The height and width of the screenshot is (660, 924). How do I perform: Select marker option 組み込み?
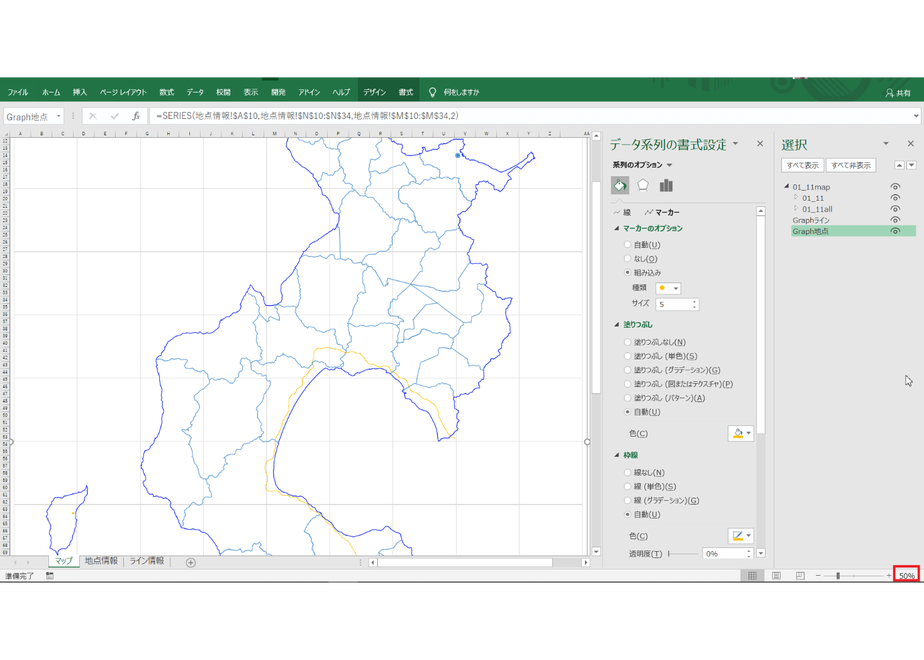click(628, 272)
